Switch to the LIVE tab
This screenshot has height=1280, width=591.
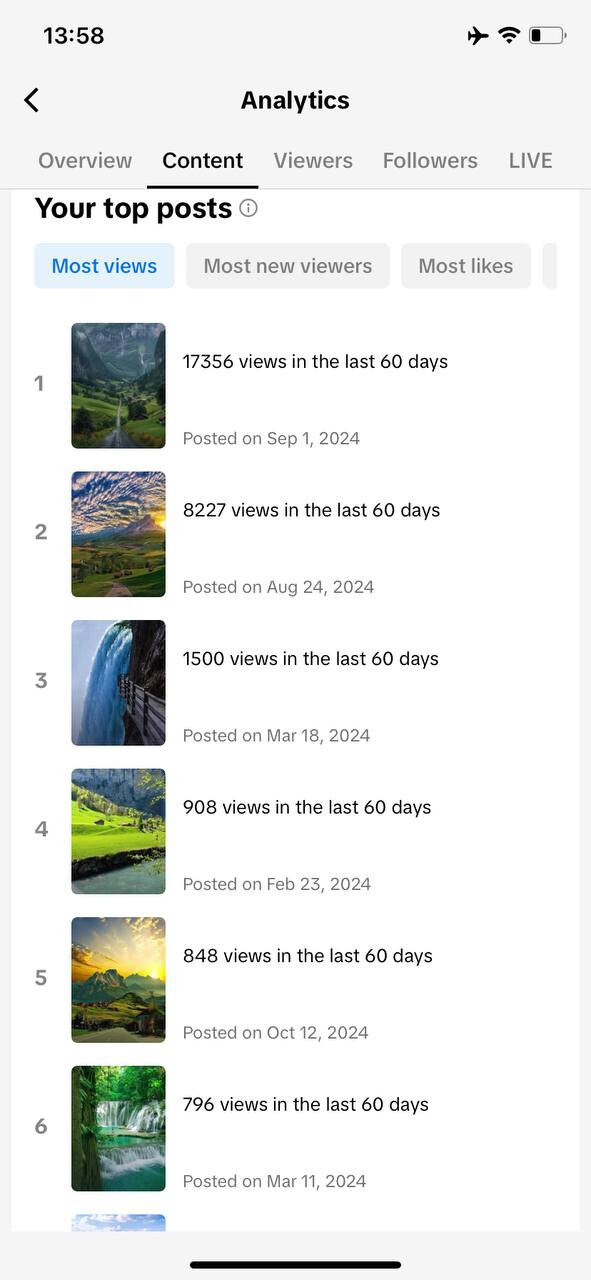pos(530,160)
